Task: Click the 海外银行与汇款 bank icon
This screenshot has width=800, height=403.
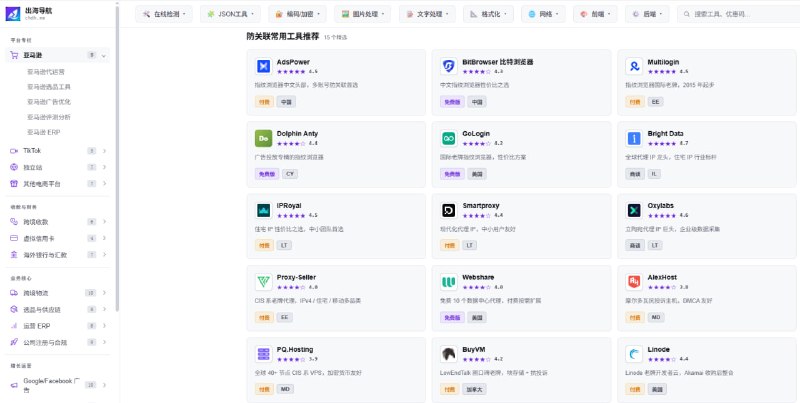Action: (14, 255)
